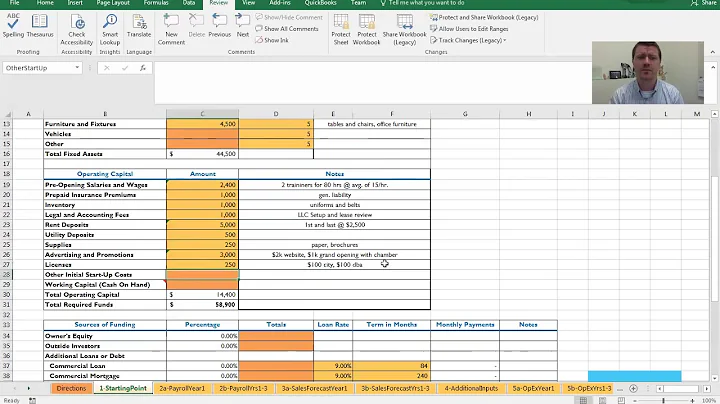The height and width of the screenshot is (404, 720).
Task: Click inside the formula bar
Action: point(373,83)
